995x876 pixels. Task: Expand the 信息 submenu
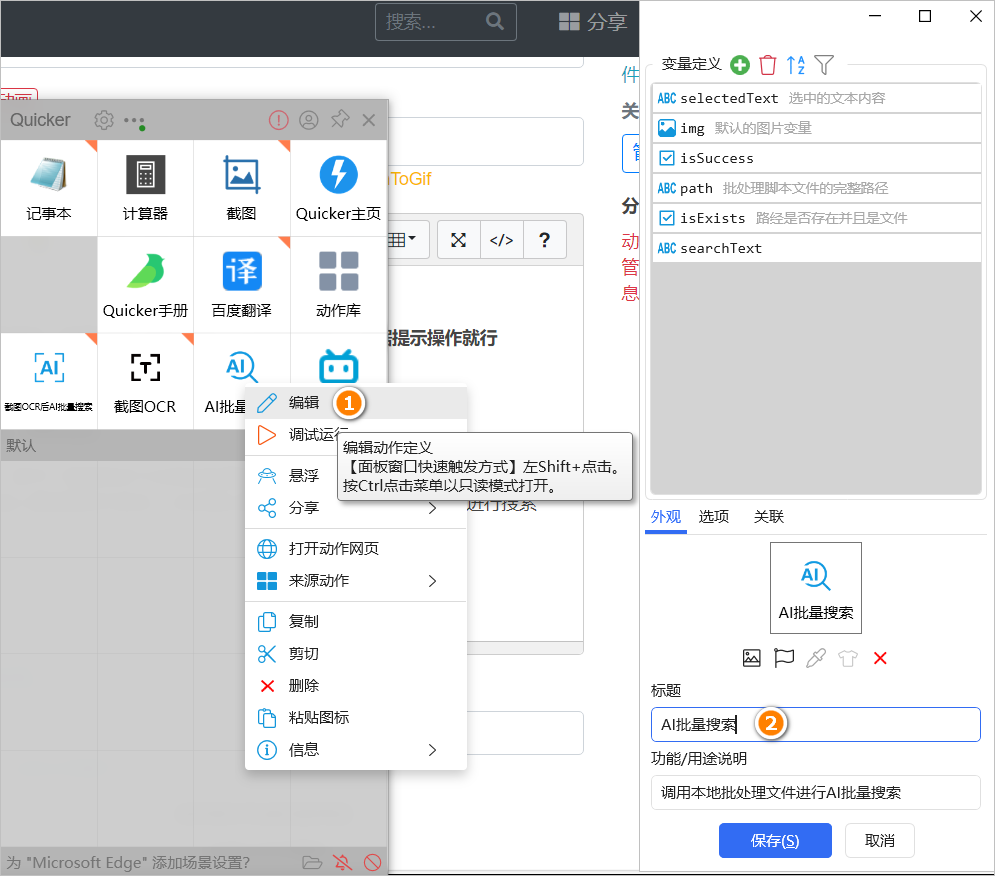tap(356, 750)
